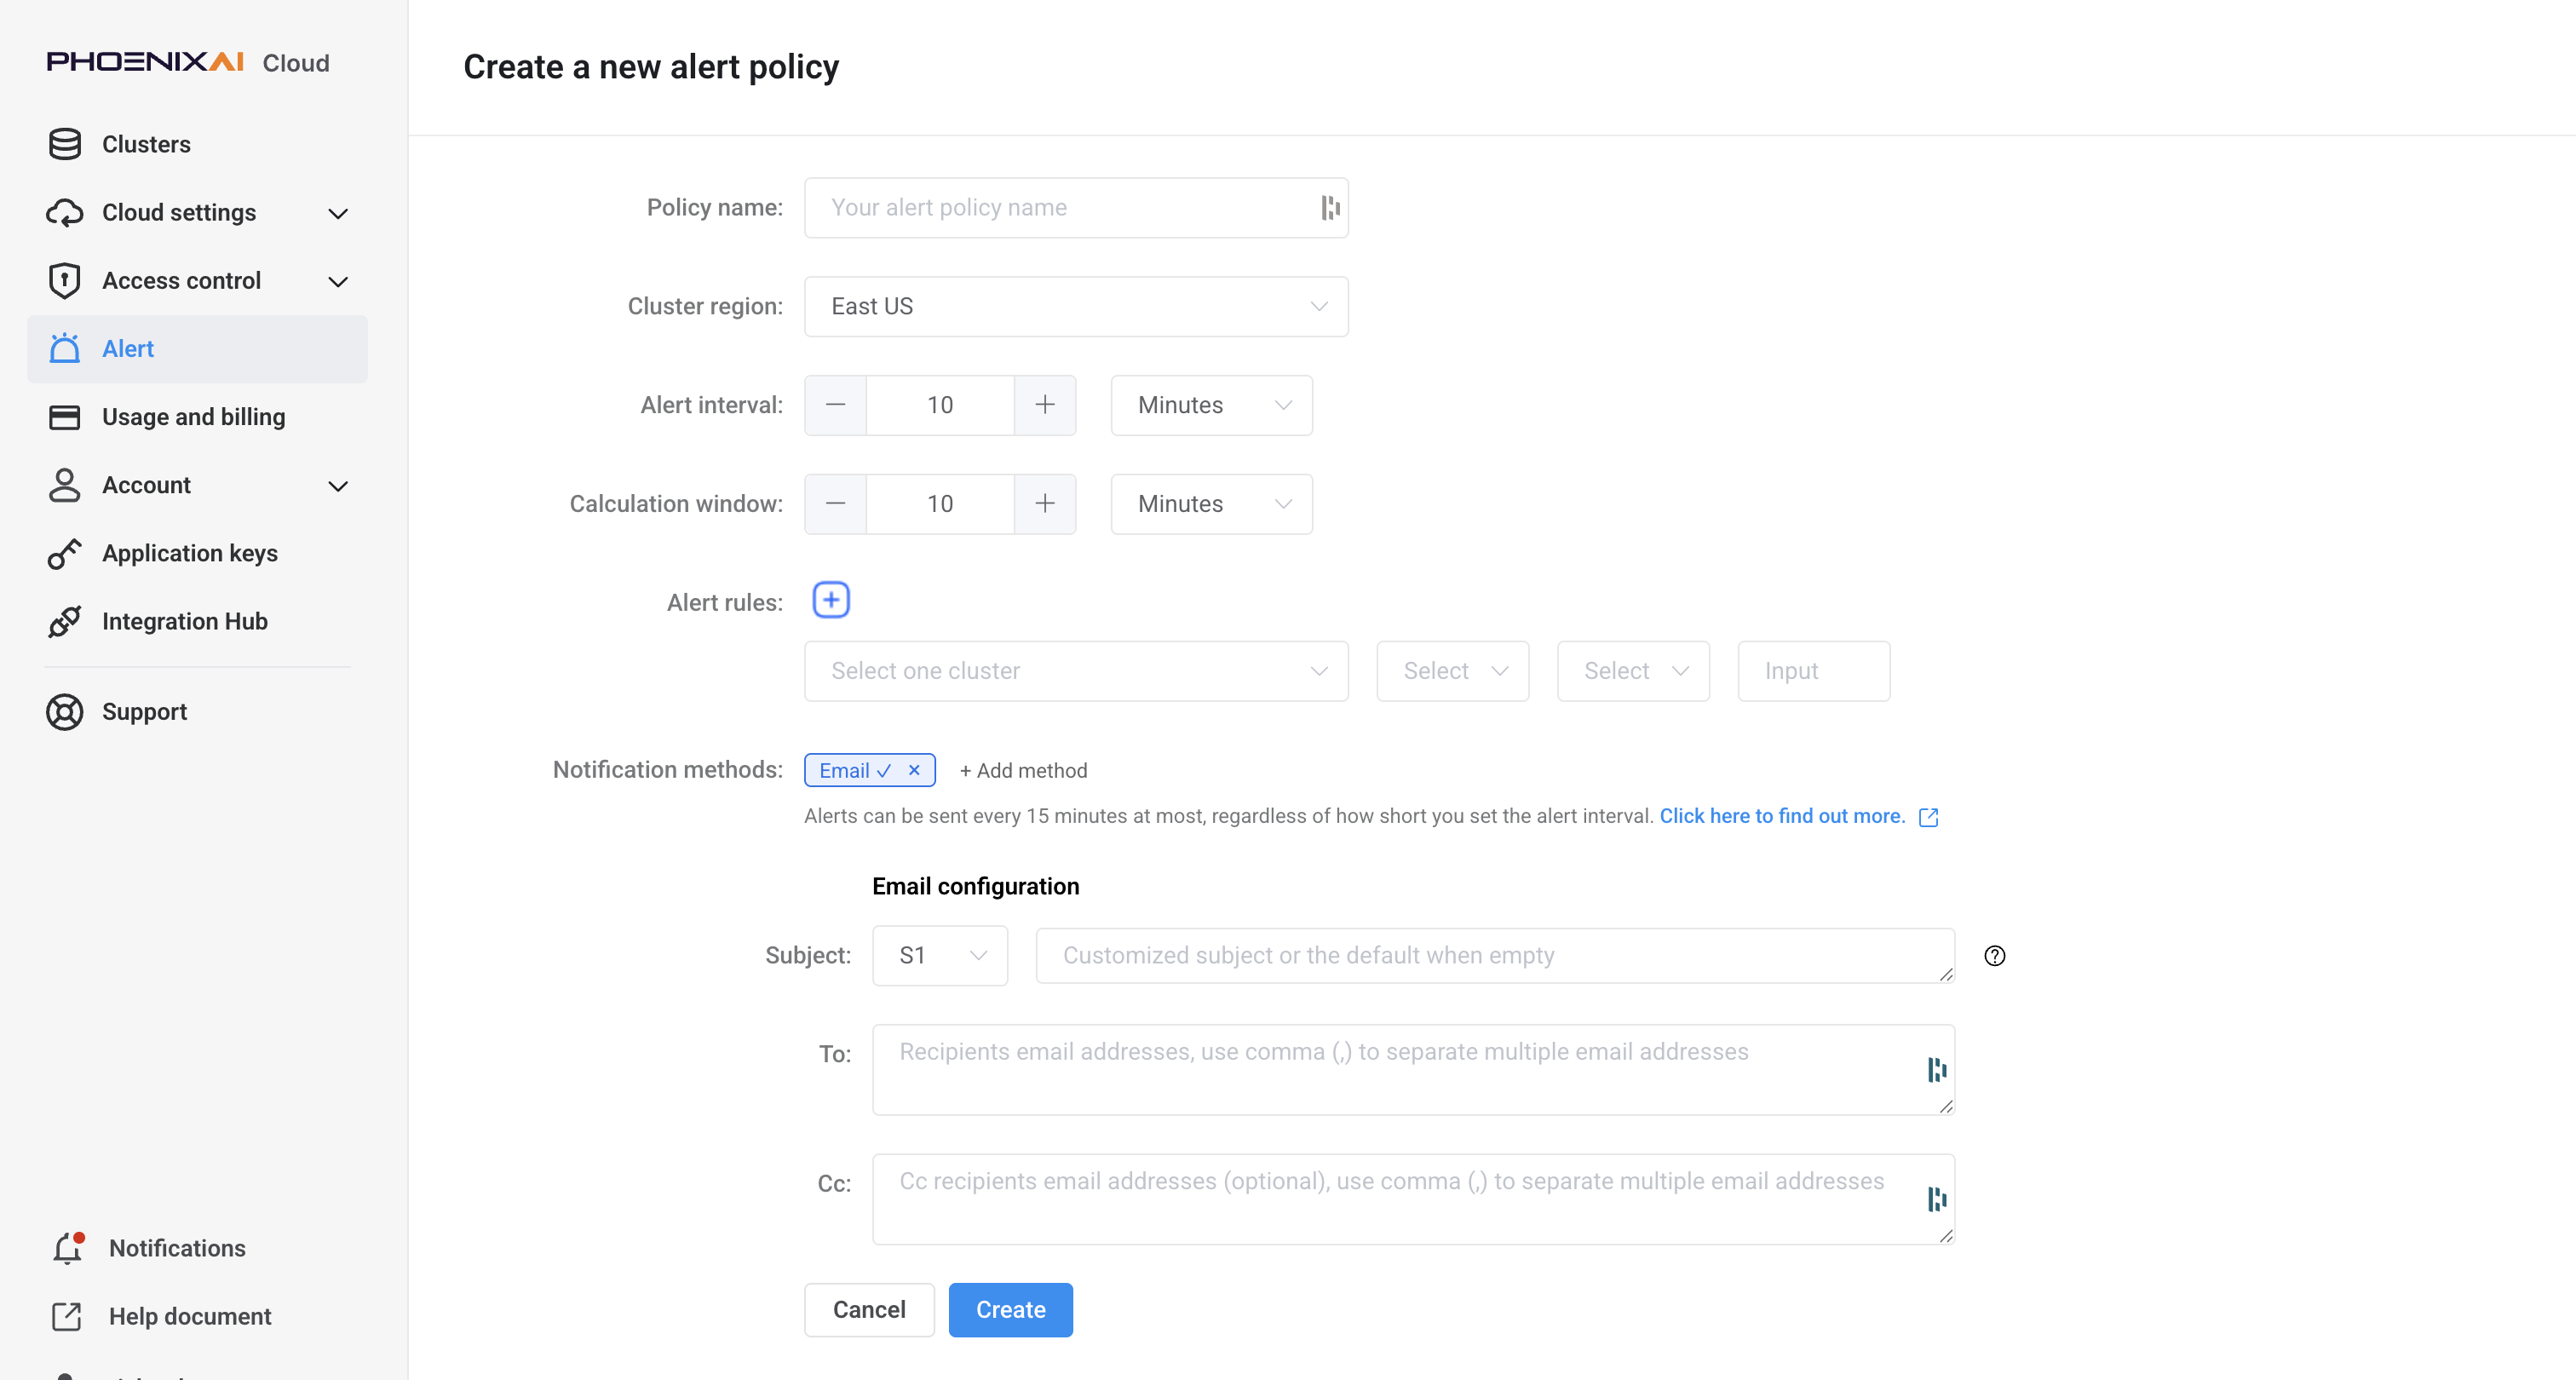Increase Calculation window with plus button
Image resolution: width=2576 pixels, height=1380 pixels.
pyautogui.click(x=1045, y=503)
